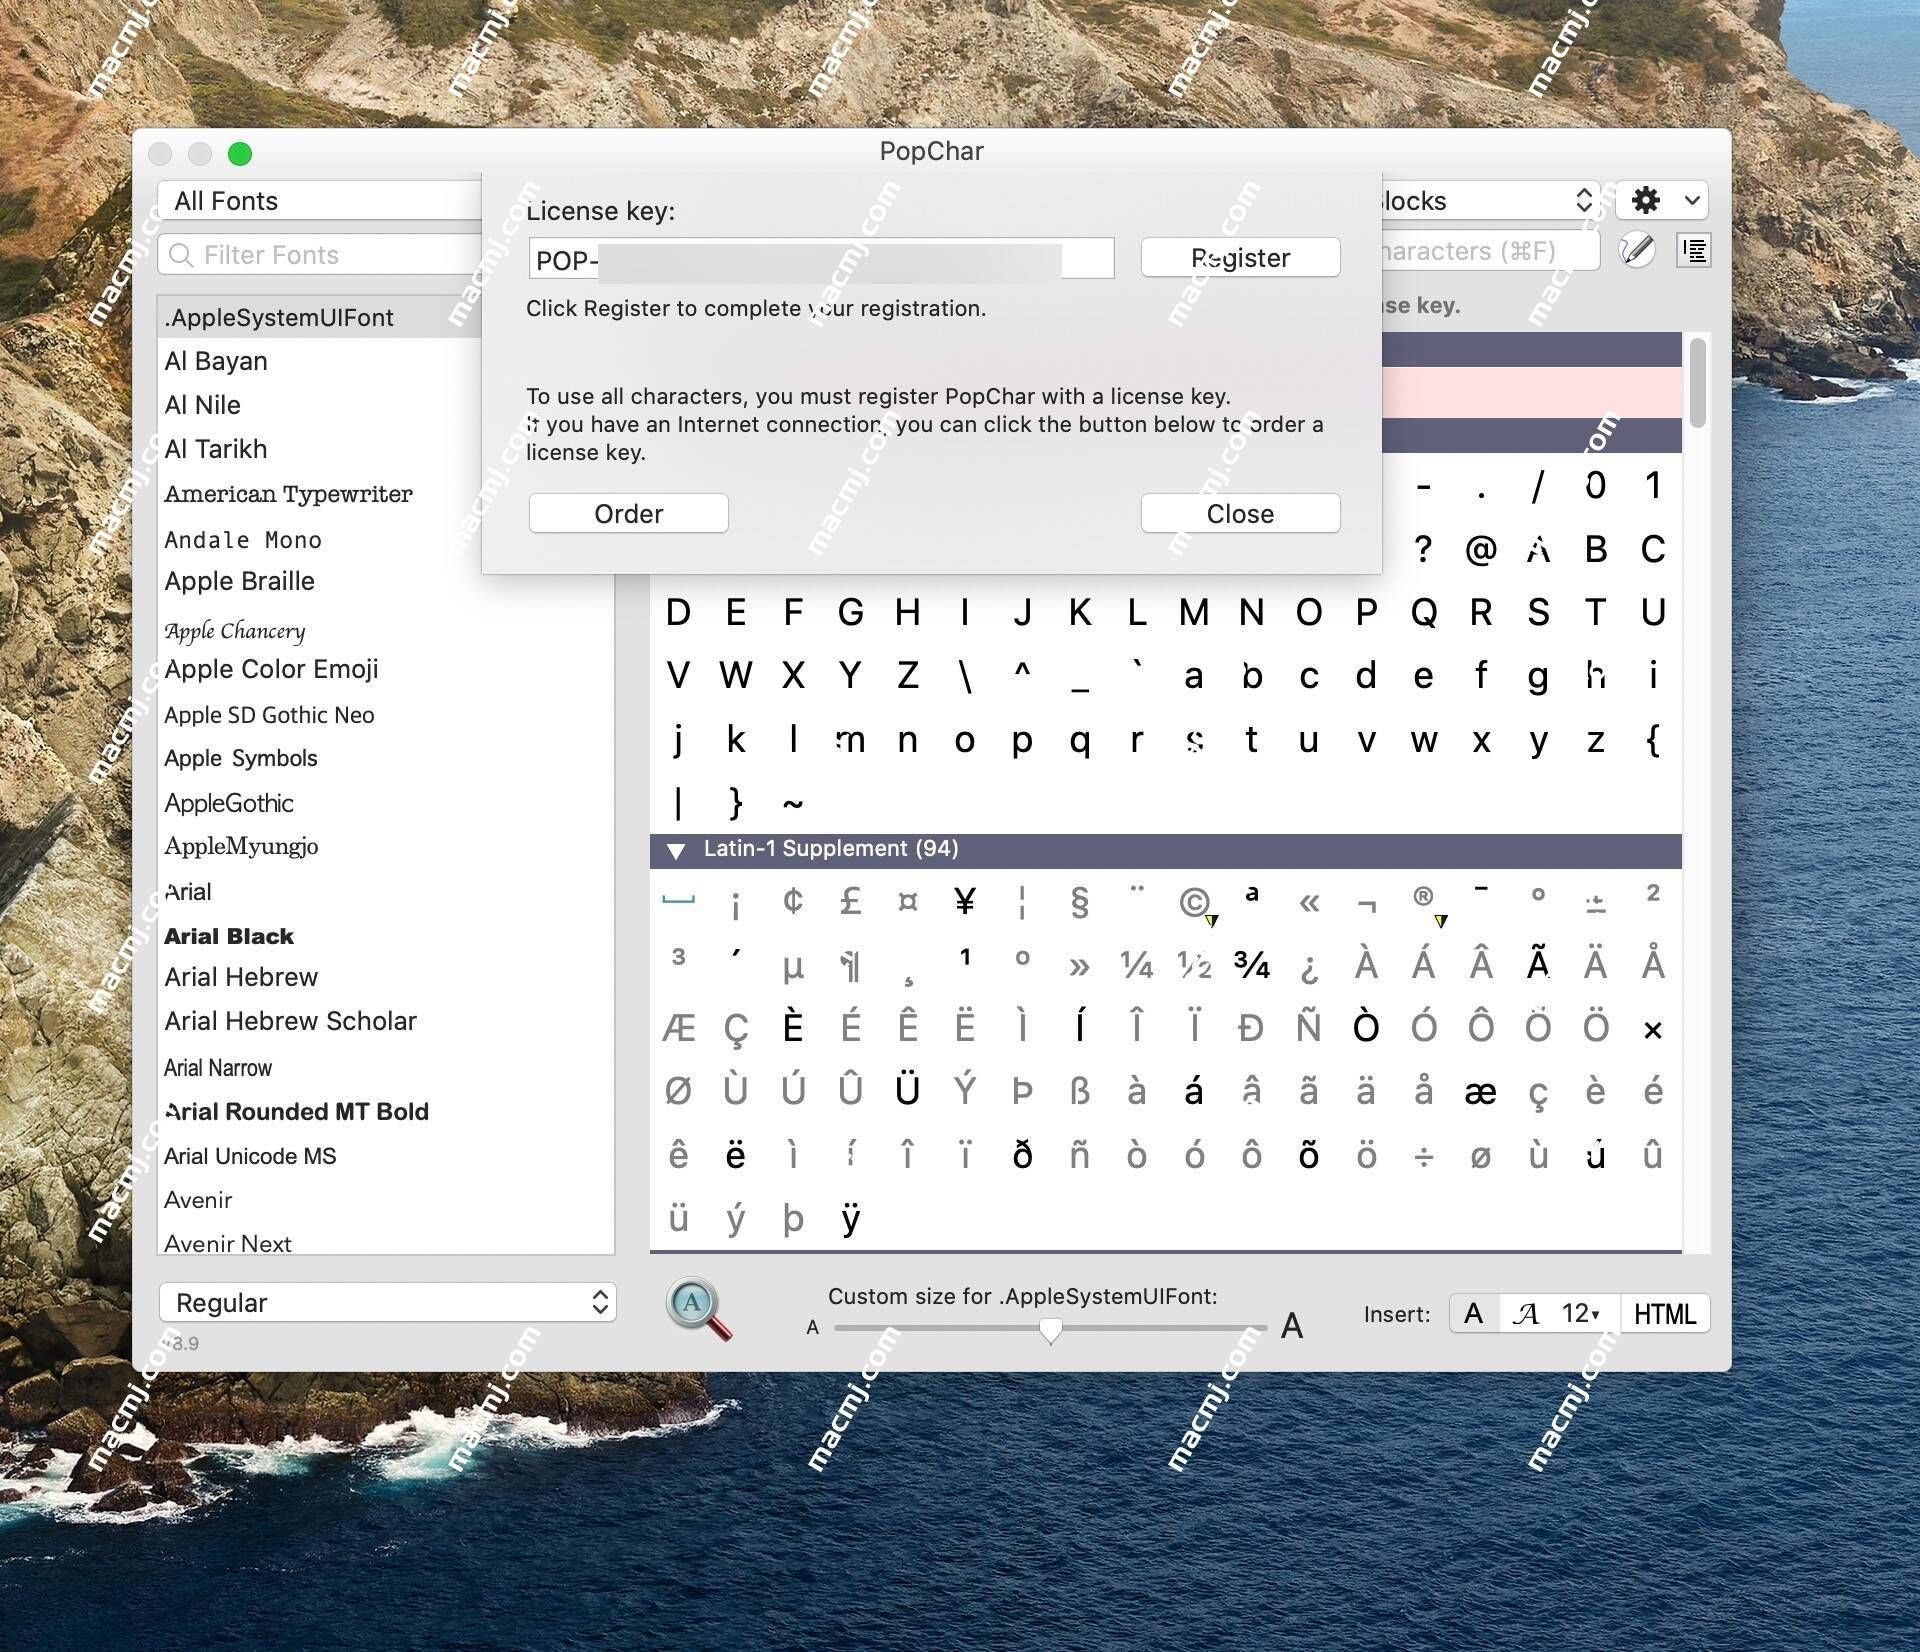Click Order to purchase a license key
1920x1652 pixels.
629,513
